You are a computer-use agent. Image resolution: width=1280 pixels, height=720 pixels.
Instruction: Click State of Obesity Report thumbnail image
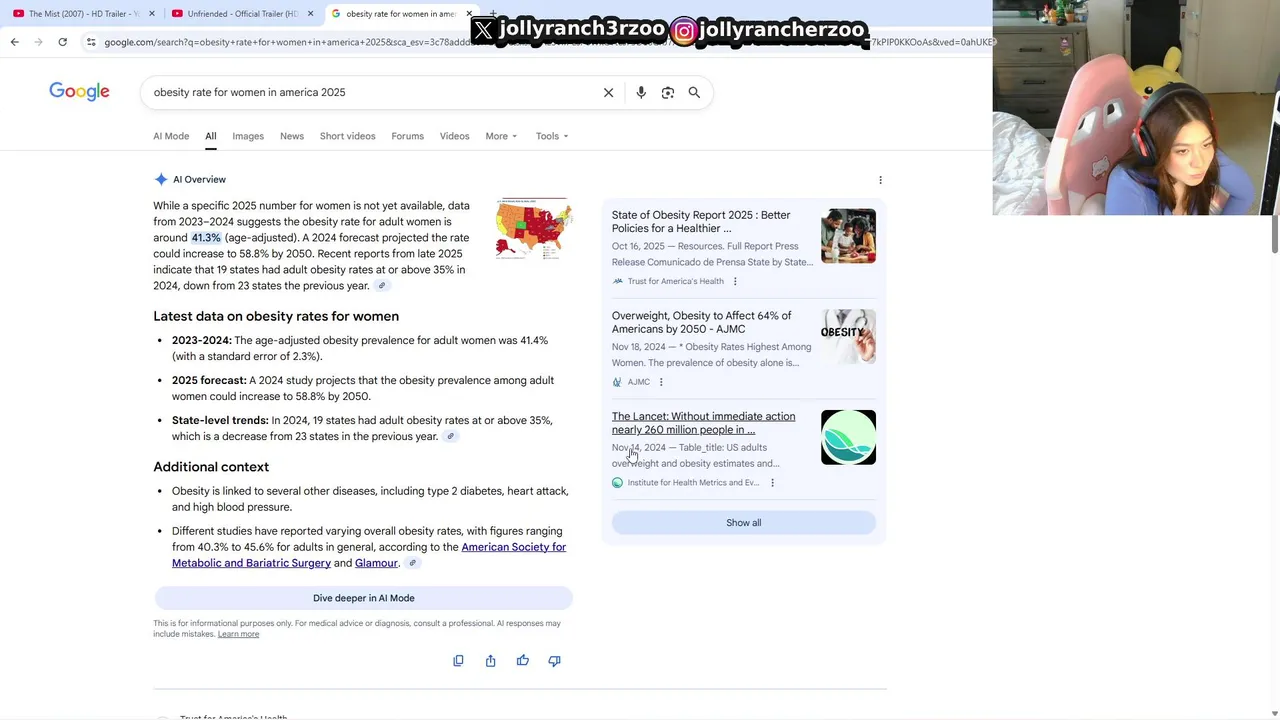tap(848, 236)
